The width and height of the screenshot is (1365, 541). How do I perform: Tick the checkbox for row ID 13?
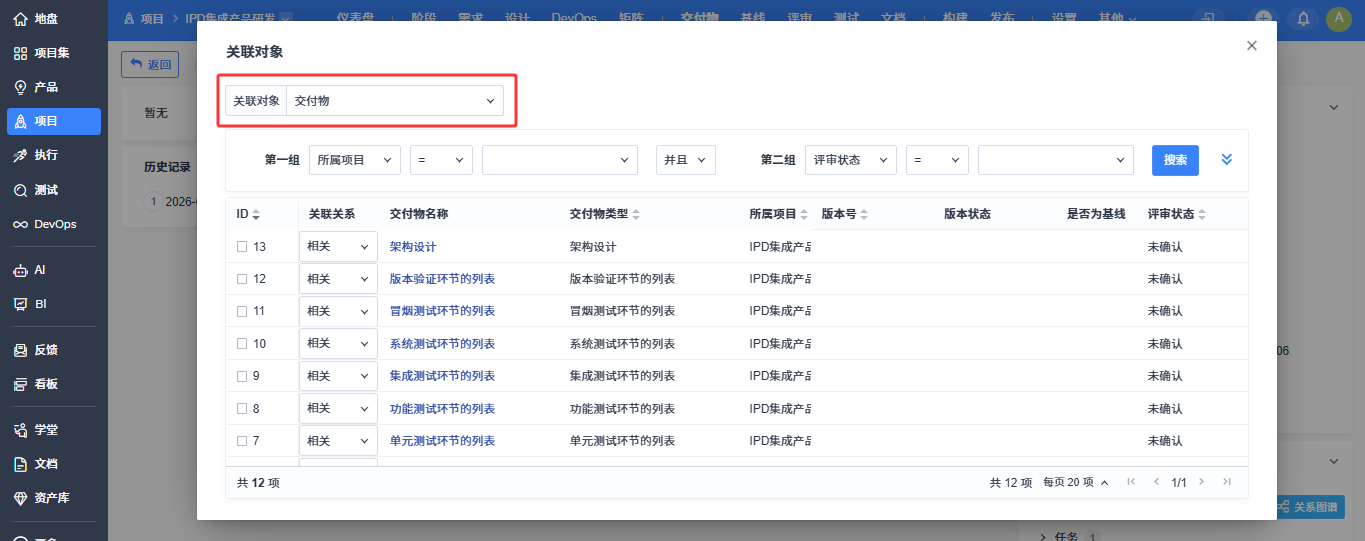click(242, 246)
